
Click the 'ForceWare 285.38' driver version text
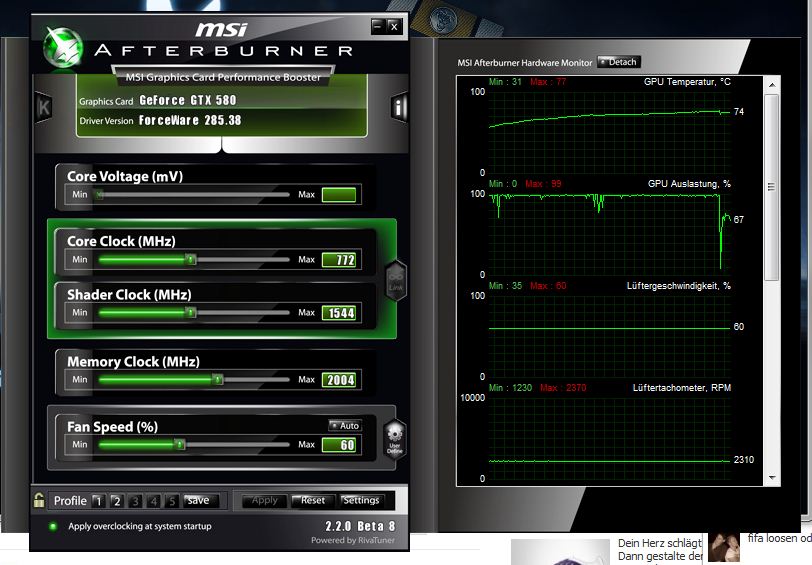pos(190,120)
